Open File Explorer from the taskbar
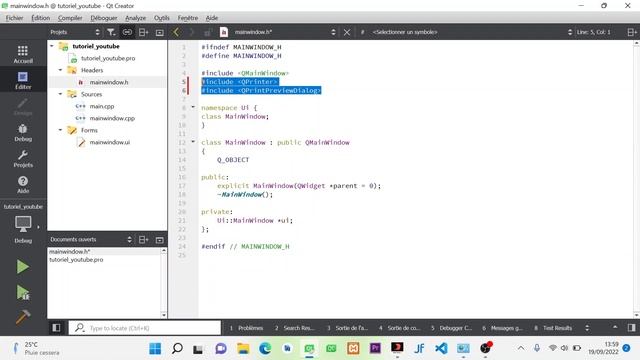Screen dimensions: 640x360 [x=243, y=348]
